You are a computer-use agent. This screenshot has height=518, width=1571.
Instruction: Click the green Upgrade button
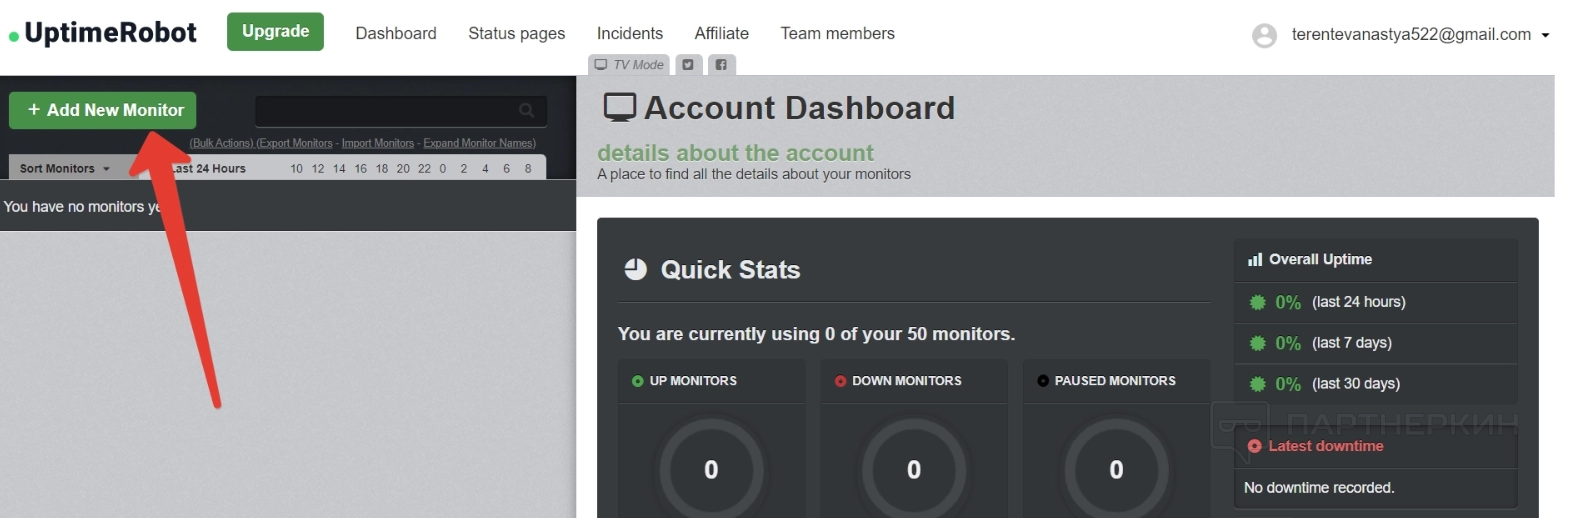click(x=275, y=32)
